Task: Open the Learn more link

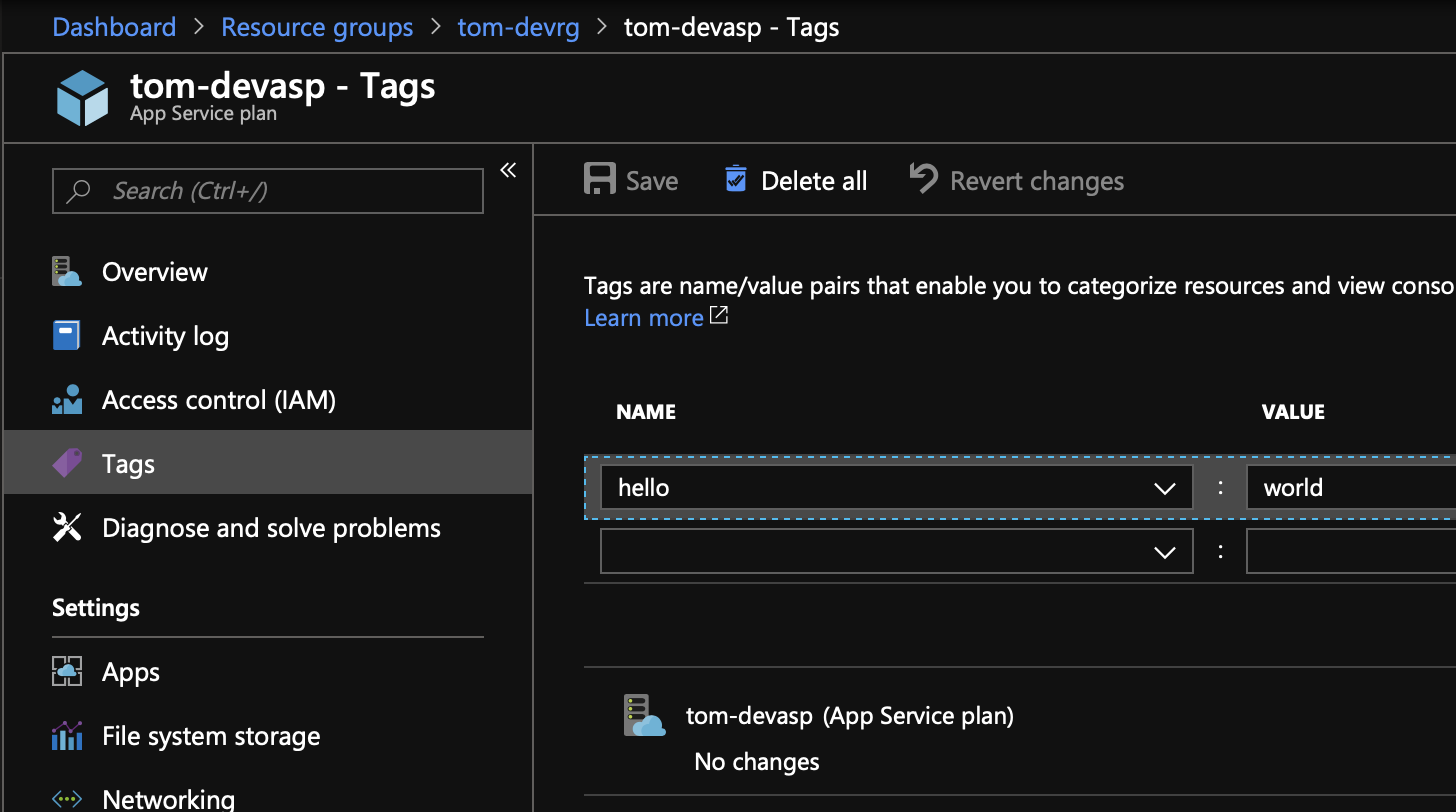Action: [x=643, y=317]
